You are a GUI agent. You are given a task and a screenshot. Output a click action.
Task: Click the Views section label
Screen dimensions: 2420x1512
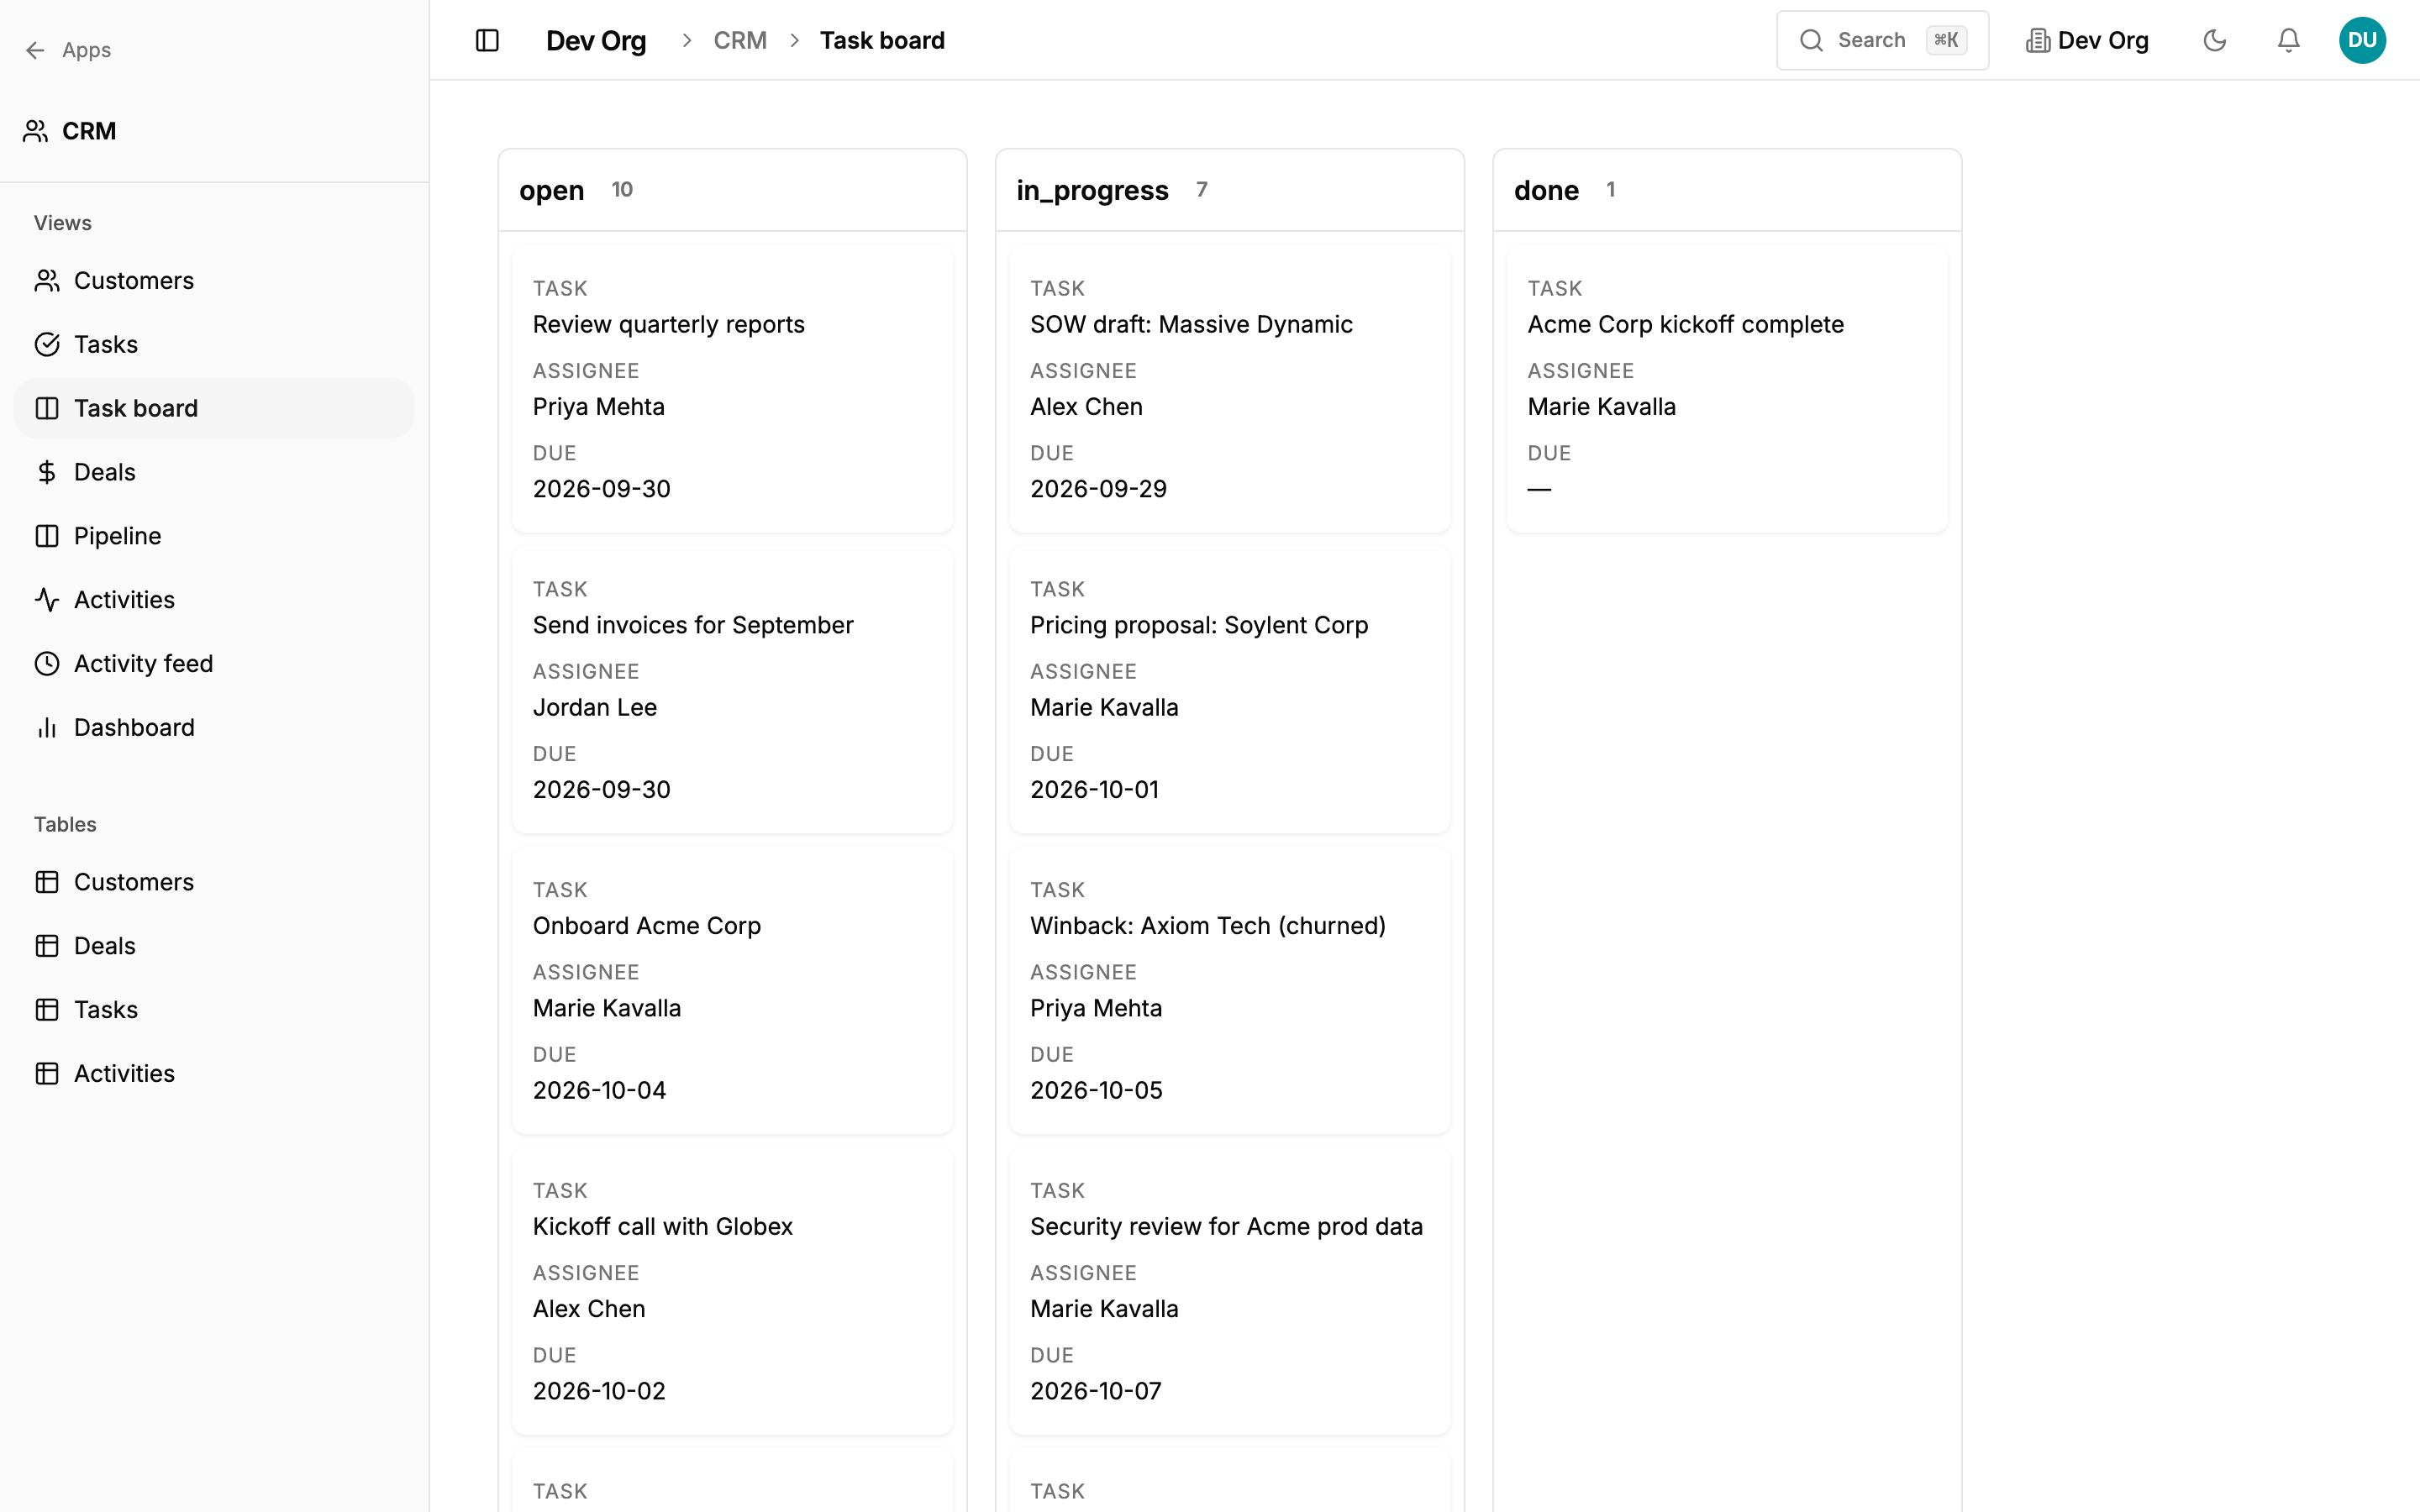click(63, 223)
